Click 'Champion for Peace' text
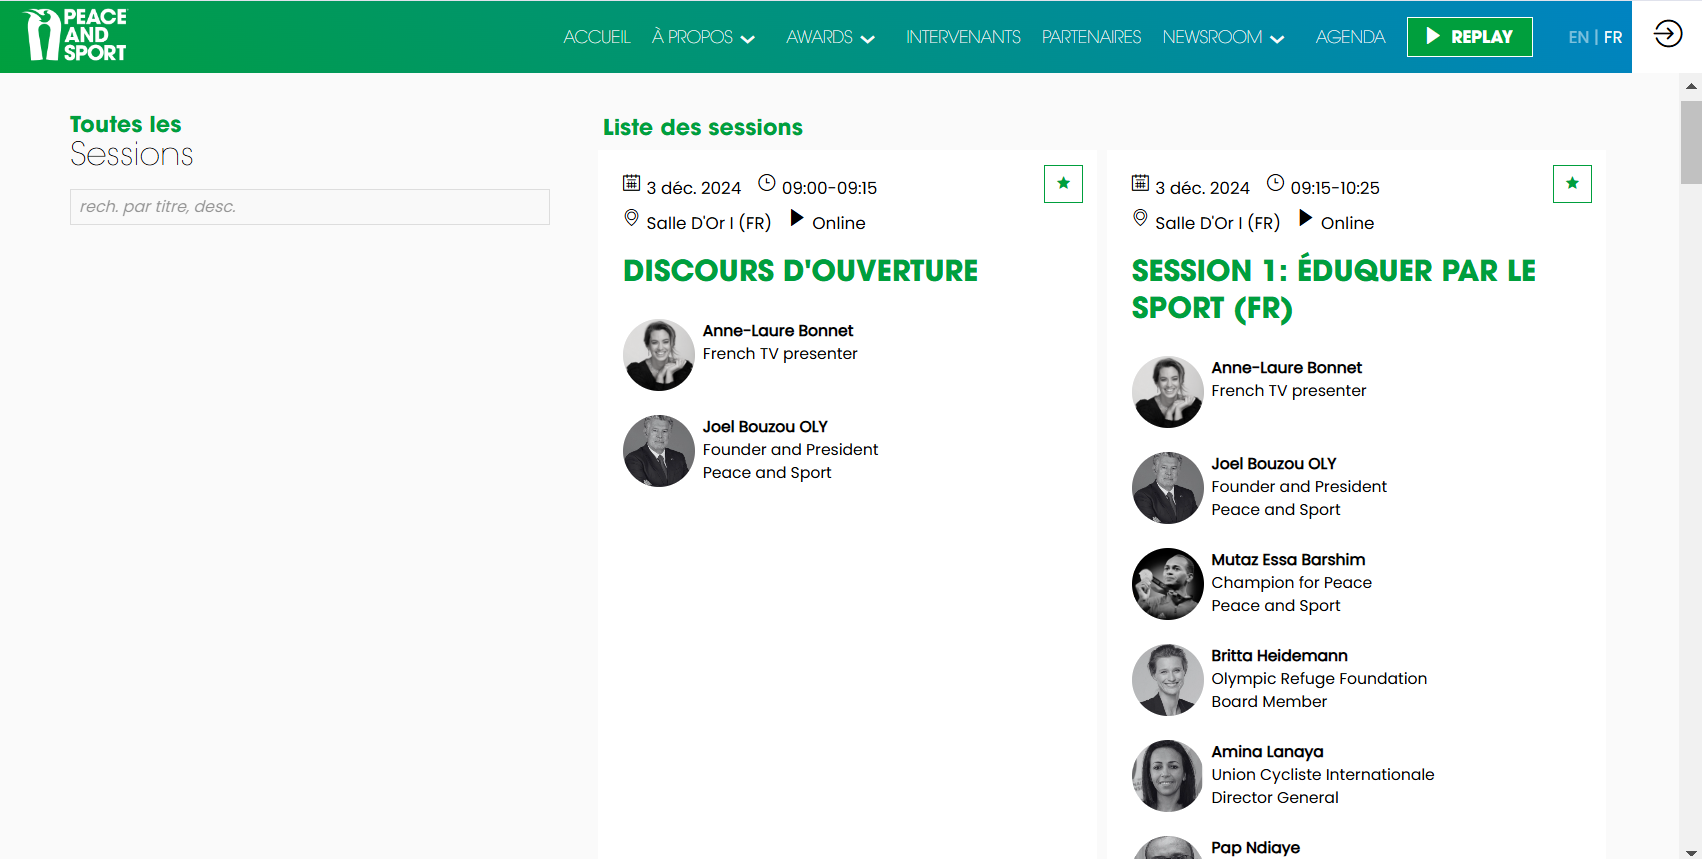 [x=1291, y=583]
